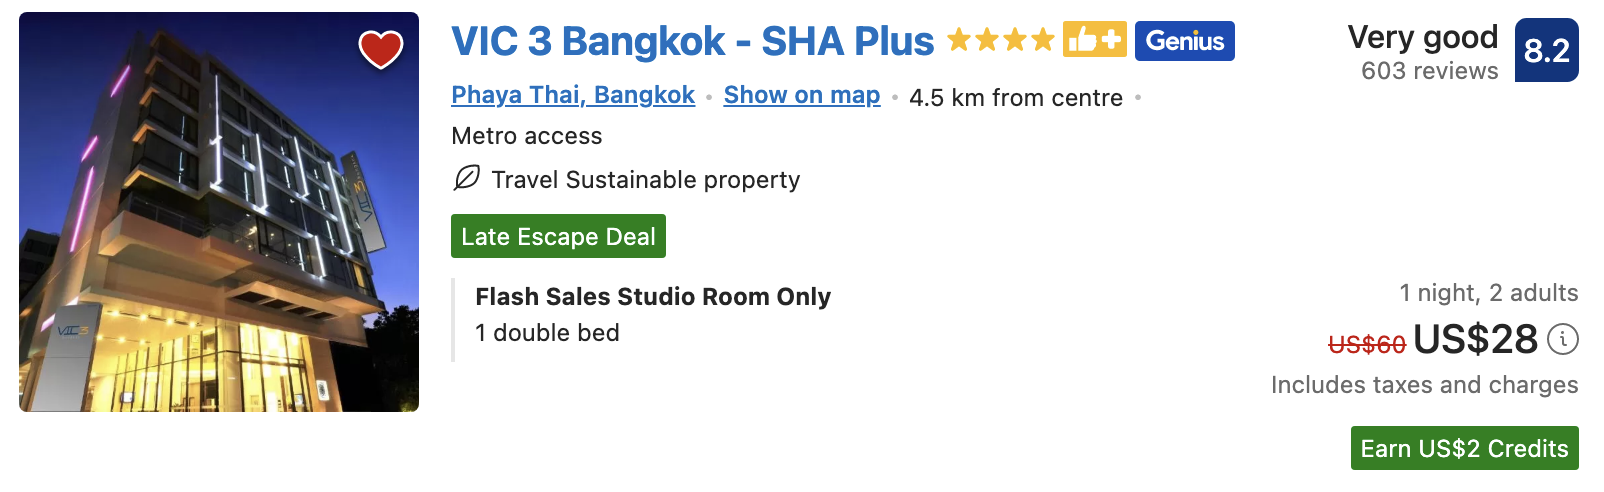Click the 8.2 review score badge
The image size is (1604, 492).
[1546, 50]
